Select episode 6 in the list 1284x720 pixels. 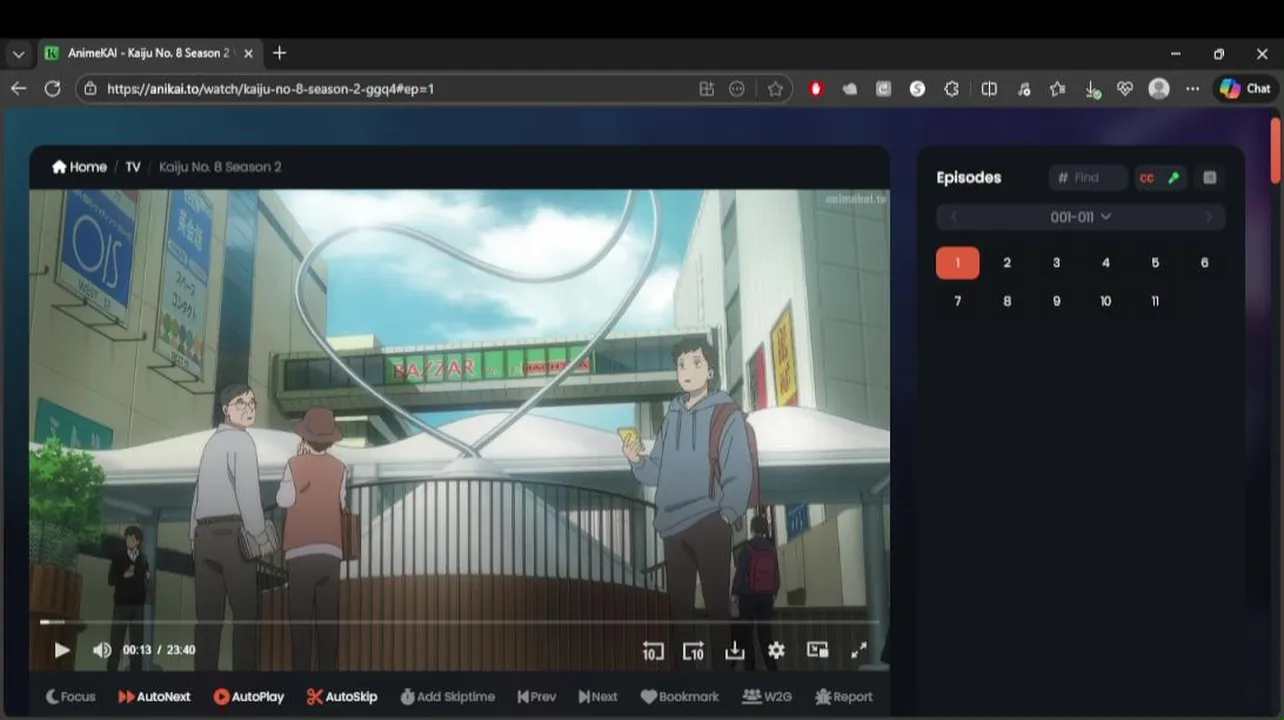[1204, 263]
